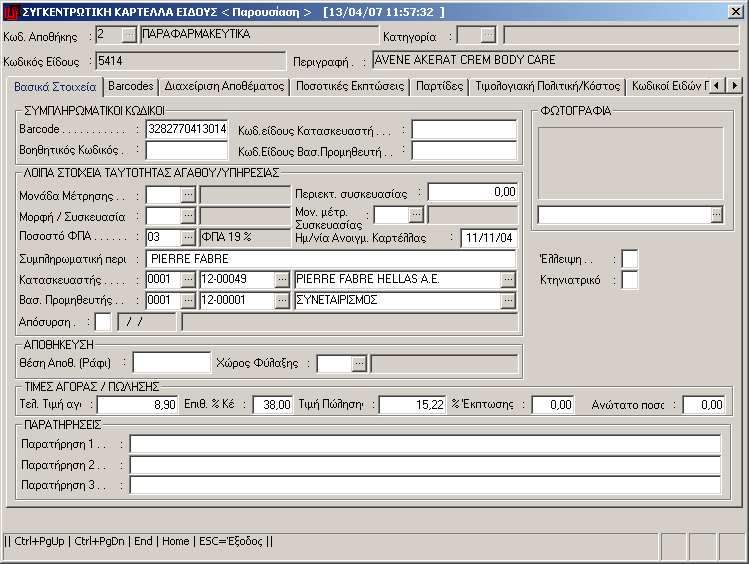The width and height of the screenshot is (749, 564).
Task: Open Ποσοτικές Εκπτώσεις tab
Action: tap(350, 86)
